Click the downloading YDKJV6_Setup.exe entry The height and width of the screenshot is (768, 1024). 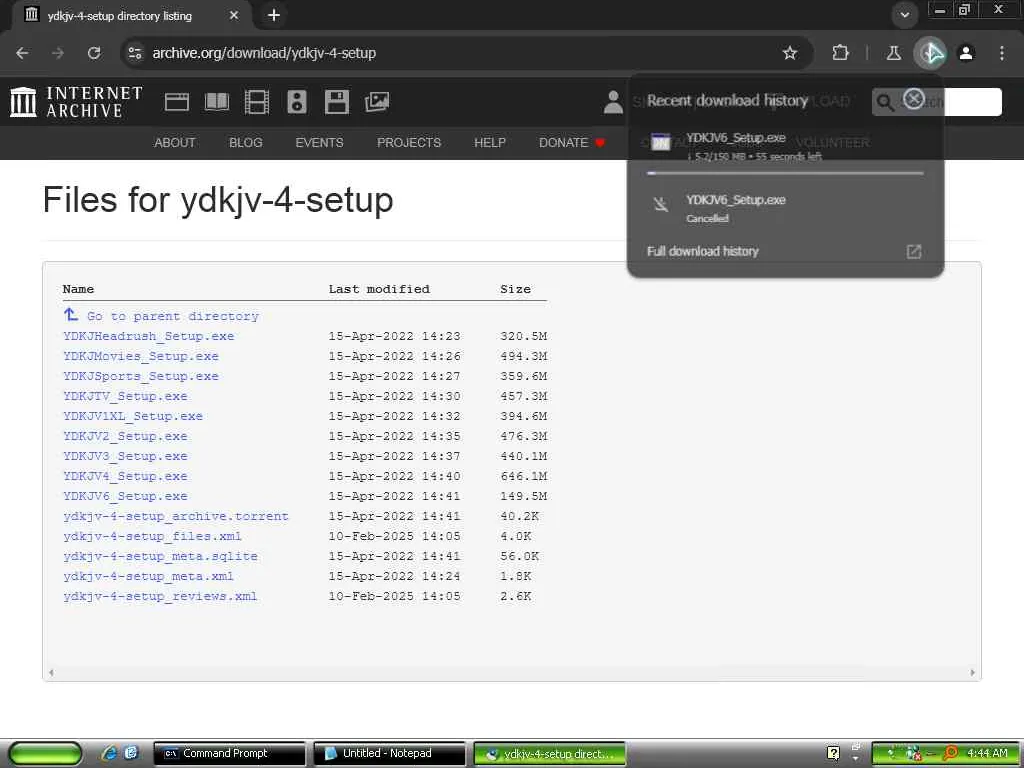[x=786, y=146]
